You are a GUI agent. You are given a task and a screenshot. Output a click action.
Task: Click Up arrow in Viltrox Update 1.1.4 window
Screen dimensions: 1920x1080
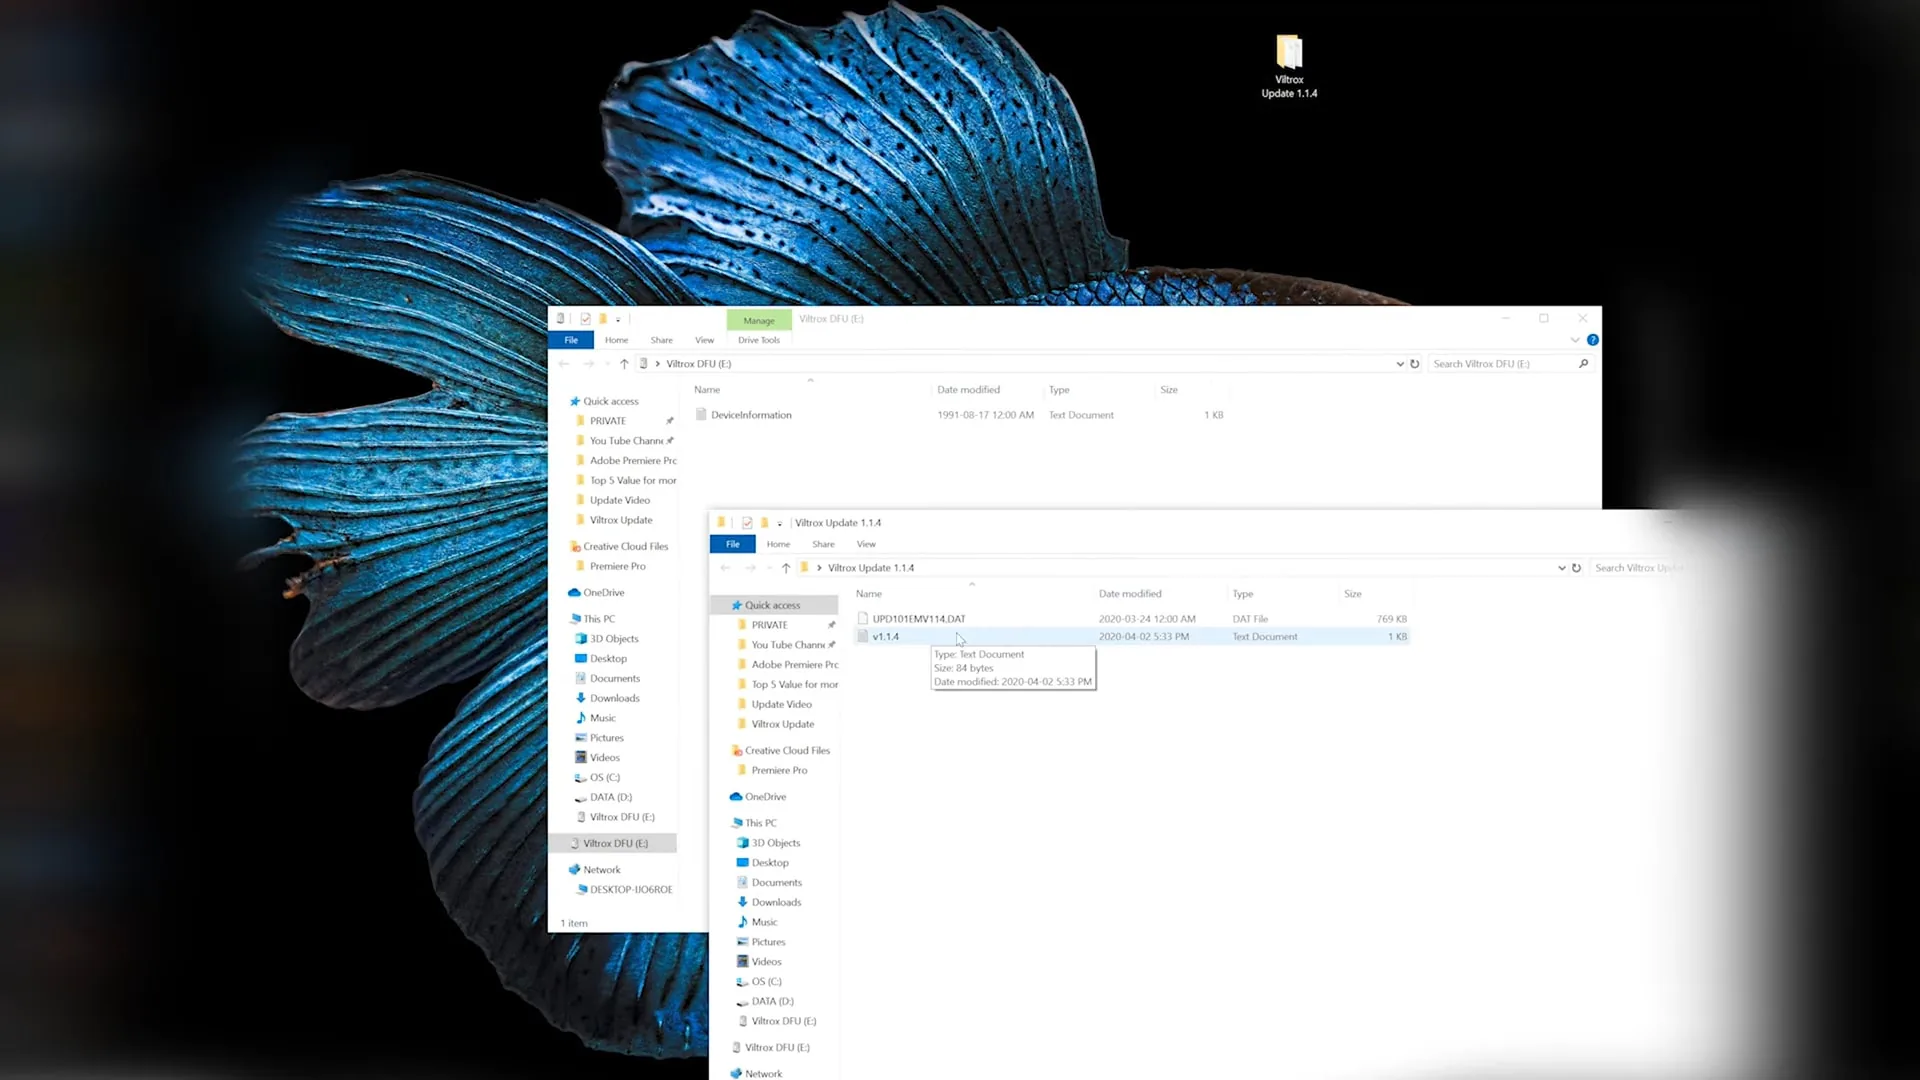pyautogui.click(x=786, y=568)
